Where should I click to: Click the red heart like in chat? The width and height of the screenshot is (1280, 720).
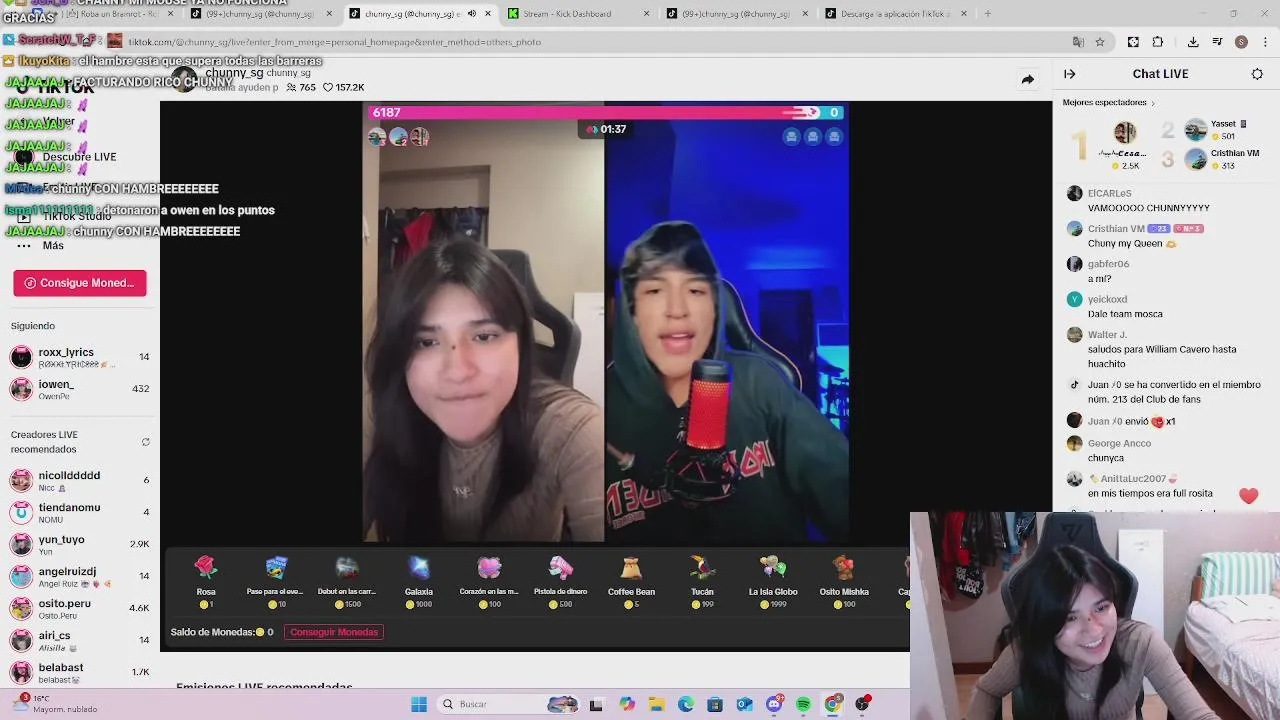click(1248, 496)
